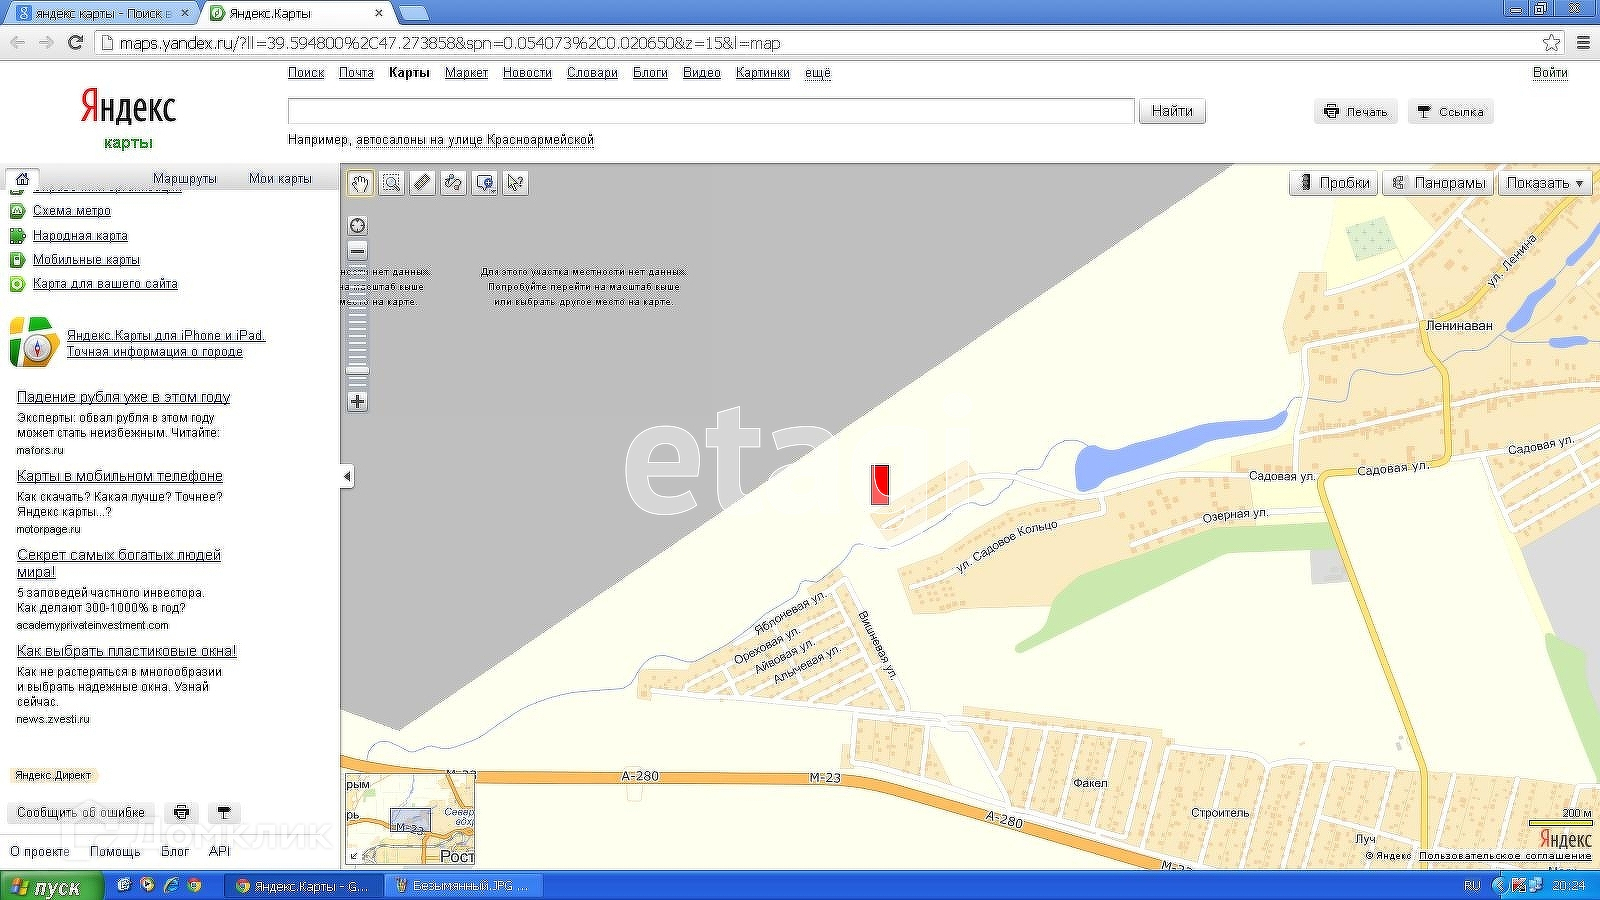Open the Показать dropdown menu
Screen dimensions: 1600x900
(x=1545, y=183)
